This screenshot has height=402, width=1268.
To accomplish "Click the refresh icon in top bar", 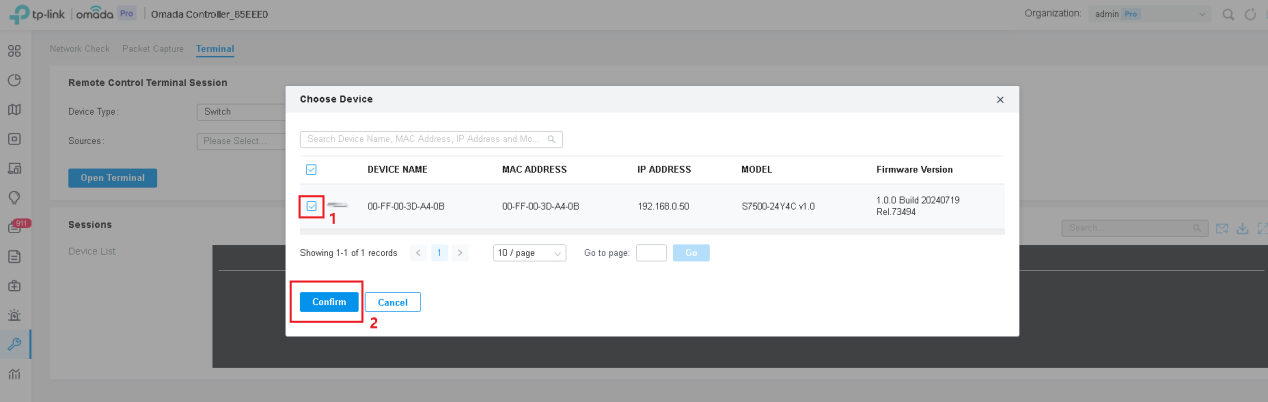I will point(1250,14).
